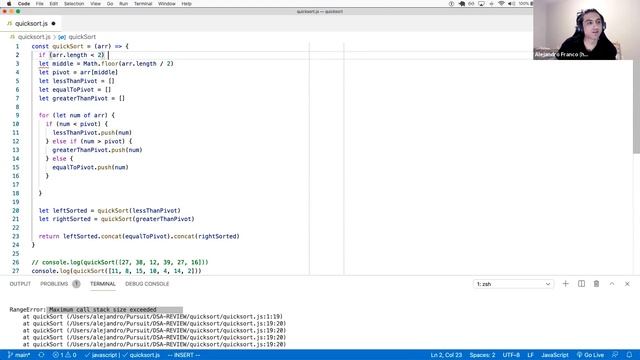Open the Terminal menu in menu bar
The width and height of the screenshot is (640, 360).
[143, 4]
